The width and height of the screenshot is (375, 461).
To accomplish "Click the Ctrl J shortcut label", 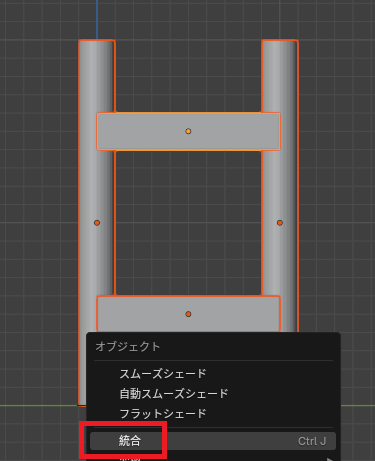I will click(x=312, y=441).
